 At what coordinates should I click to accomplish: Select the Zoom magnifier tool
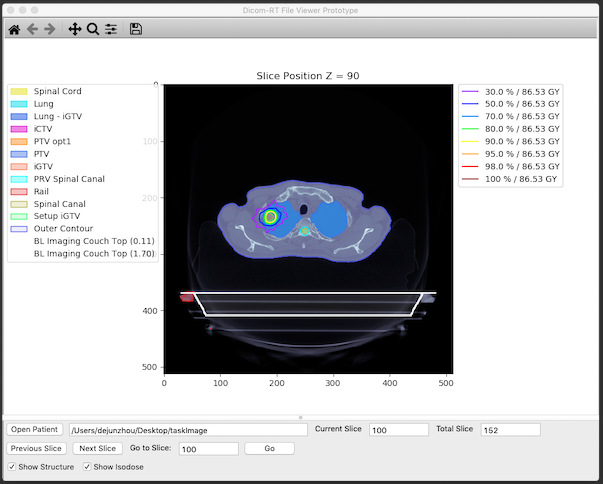click(x=93, y=30)
